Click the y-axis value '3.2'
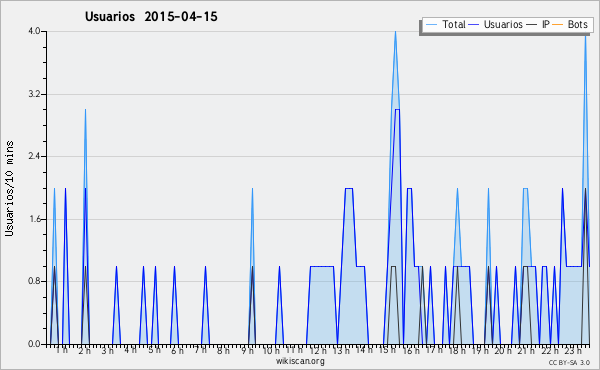This screenshot has height=370, width=600. pyautogui.click(x=34, y=94)
